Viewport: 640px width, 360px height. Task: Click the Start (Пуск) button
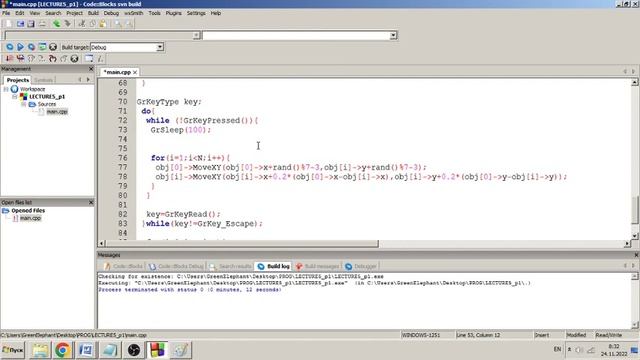(x=13, y=350)
